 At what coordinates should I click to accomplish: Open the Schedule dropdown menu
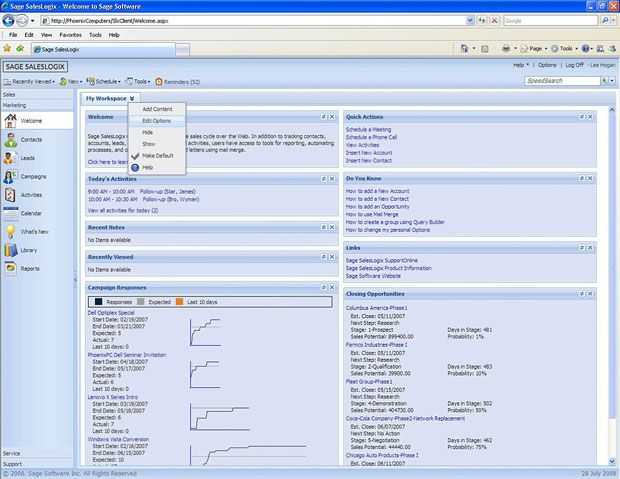tap(104, 81)
